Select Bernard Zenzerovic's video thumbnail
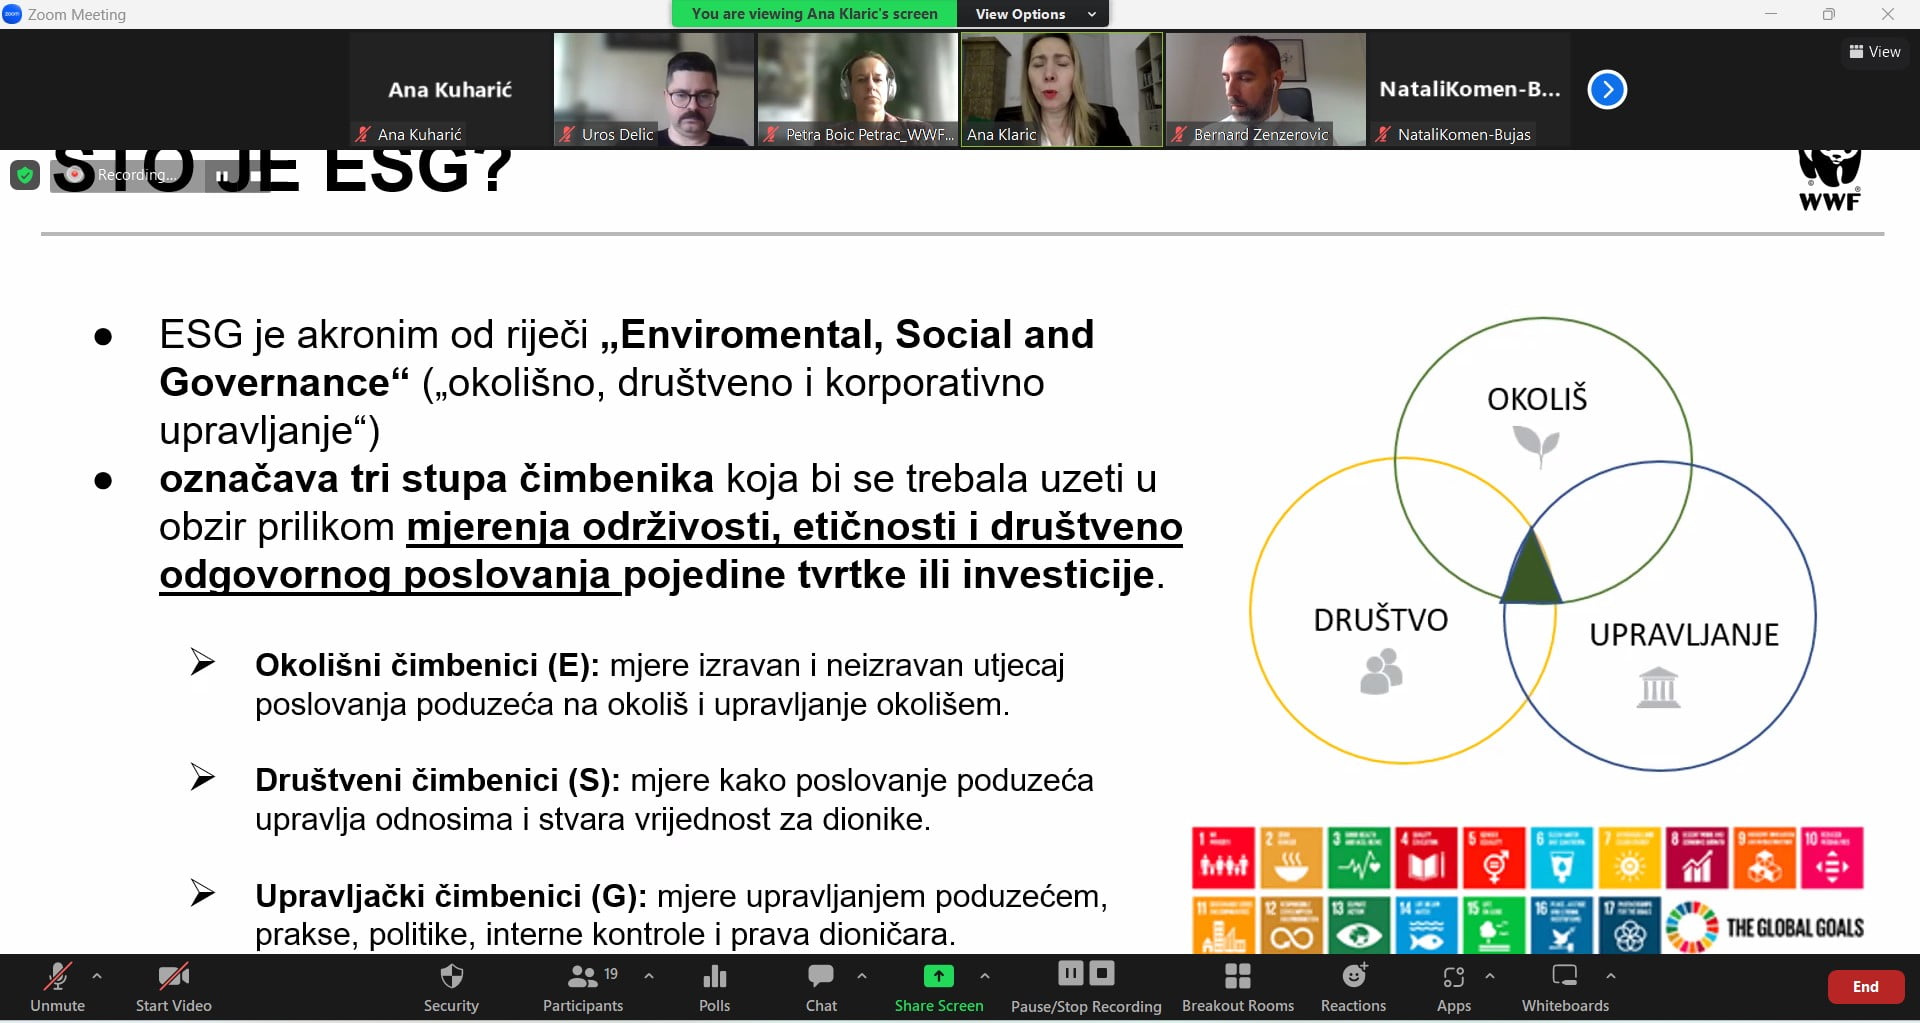The height and width of the screenshot is (1023, 1920). tap(1265, 90)
